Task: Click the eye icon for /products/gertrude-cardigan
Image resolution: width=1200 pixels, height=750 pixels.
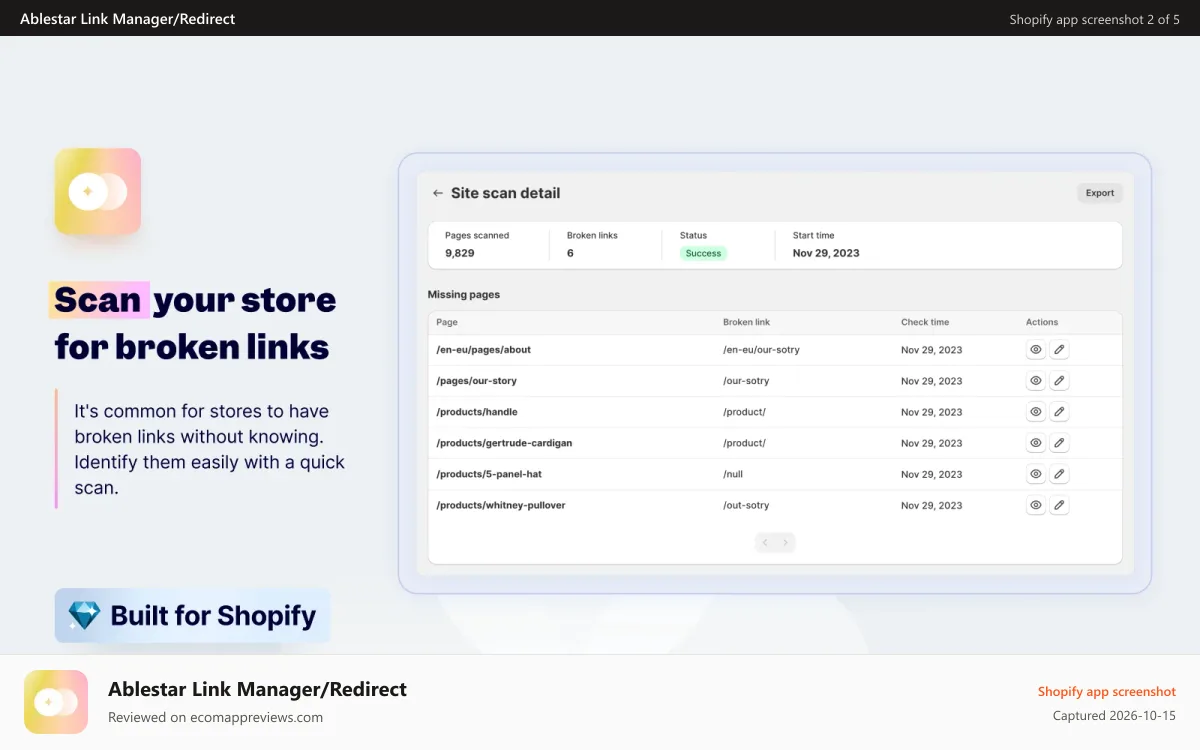Action: 1036,443
